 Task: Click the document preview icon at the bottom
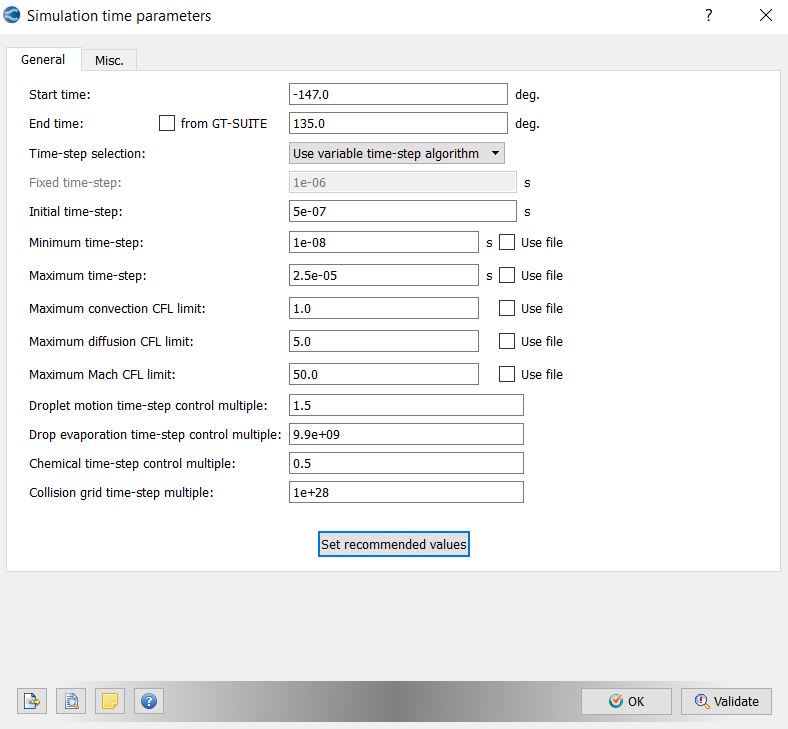pyautogui.click(x=71, y=700)
